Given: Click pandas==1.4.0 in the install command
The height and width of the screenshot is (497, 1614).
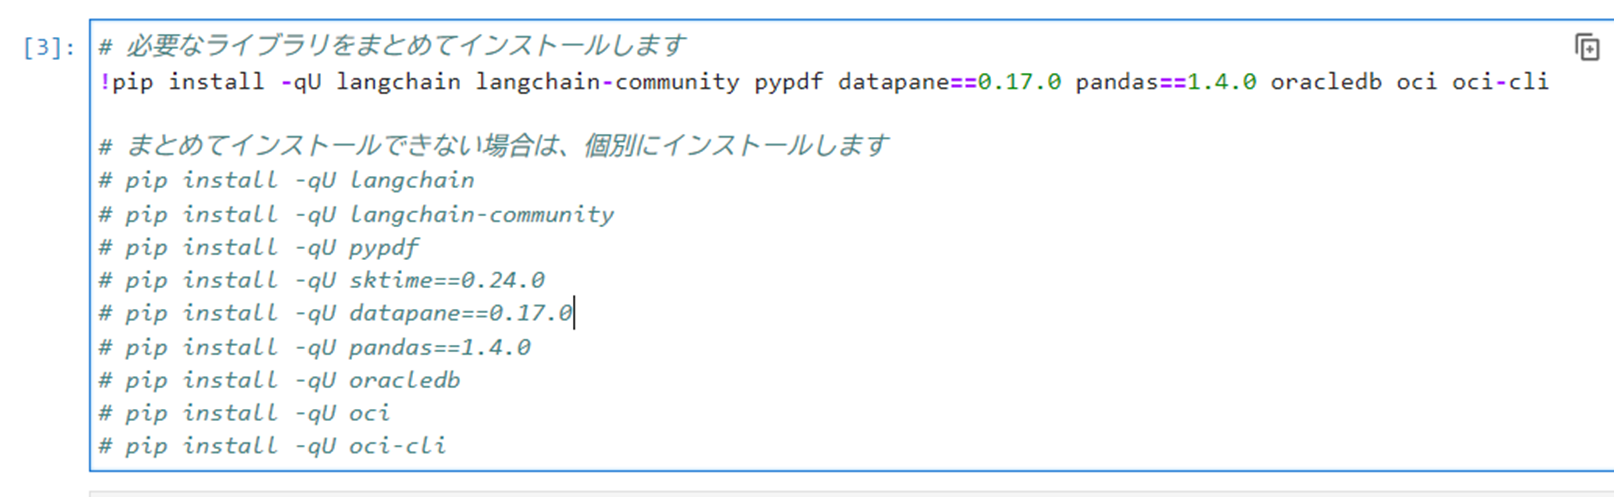Looking at the screenshot, I should pos(1166,81).
